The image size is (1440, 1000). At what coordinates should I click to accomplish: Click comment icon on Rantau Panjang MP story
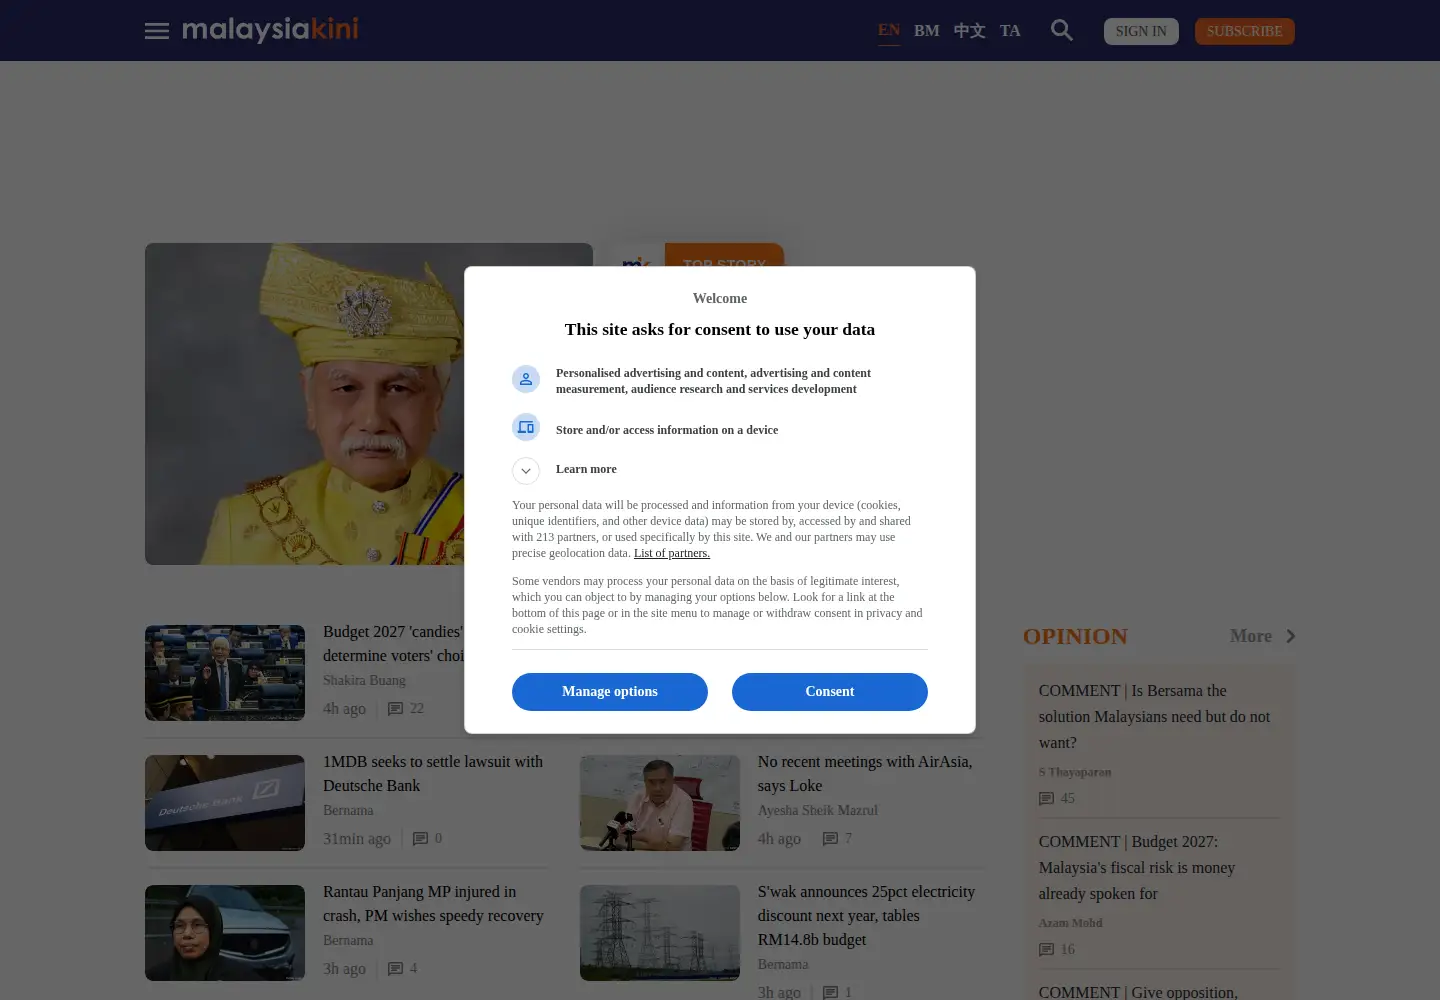[395, 969]
